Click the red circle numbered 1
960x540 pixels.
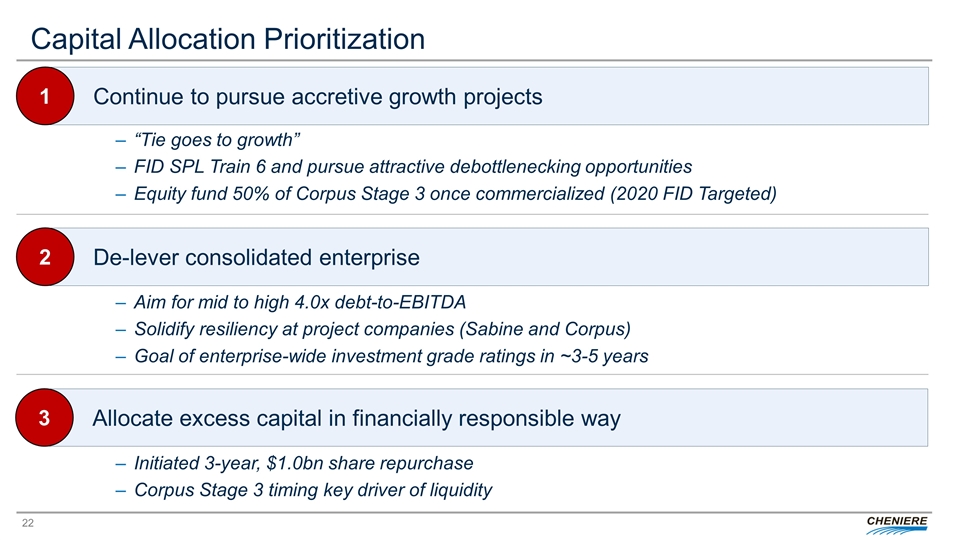pos(44,97)
